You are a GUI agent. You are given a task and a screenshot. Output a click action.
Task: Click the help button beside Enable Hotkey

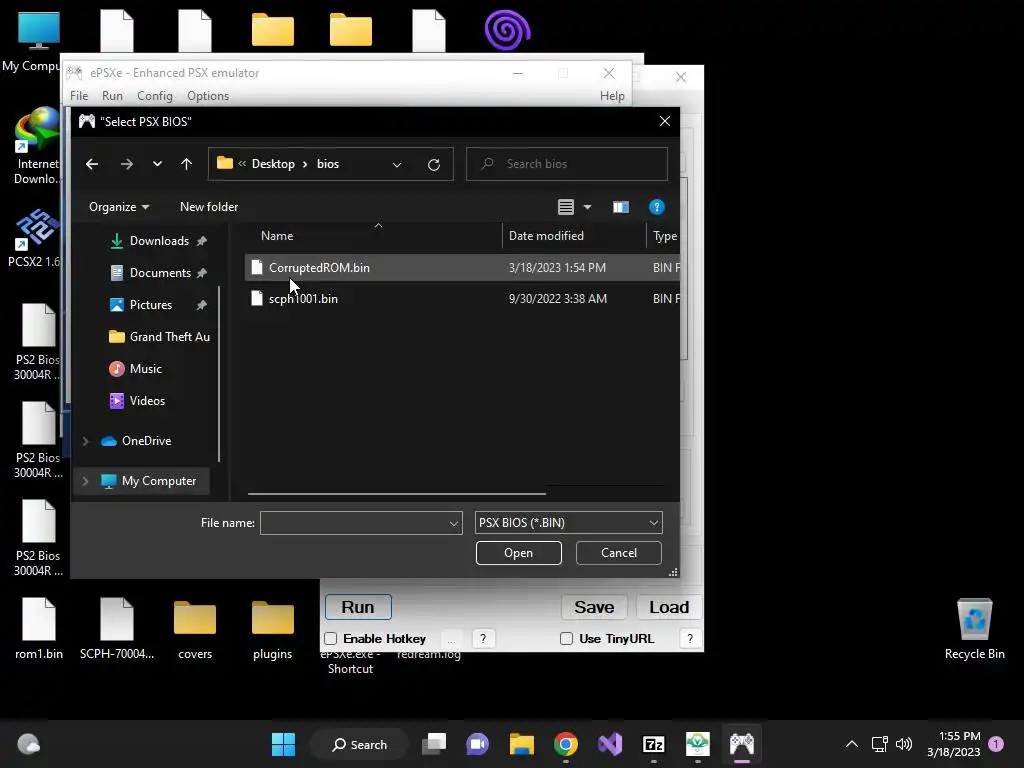tap(483, 639)
